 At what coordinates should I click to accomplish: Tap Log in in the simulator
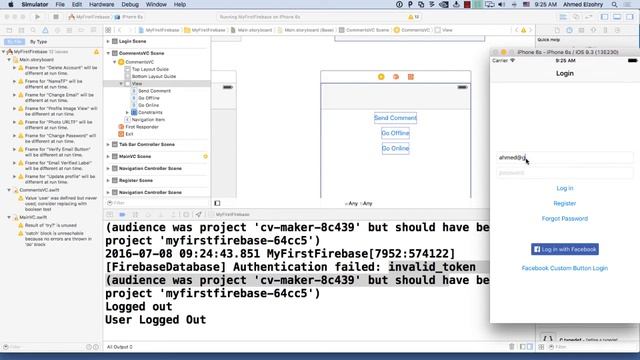(565, 188)
